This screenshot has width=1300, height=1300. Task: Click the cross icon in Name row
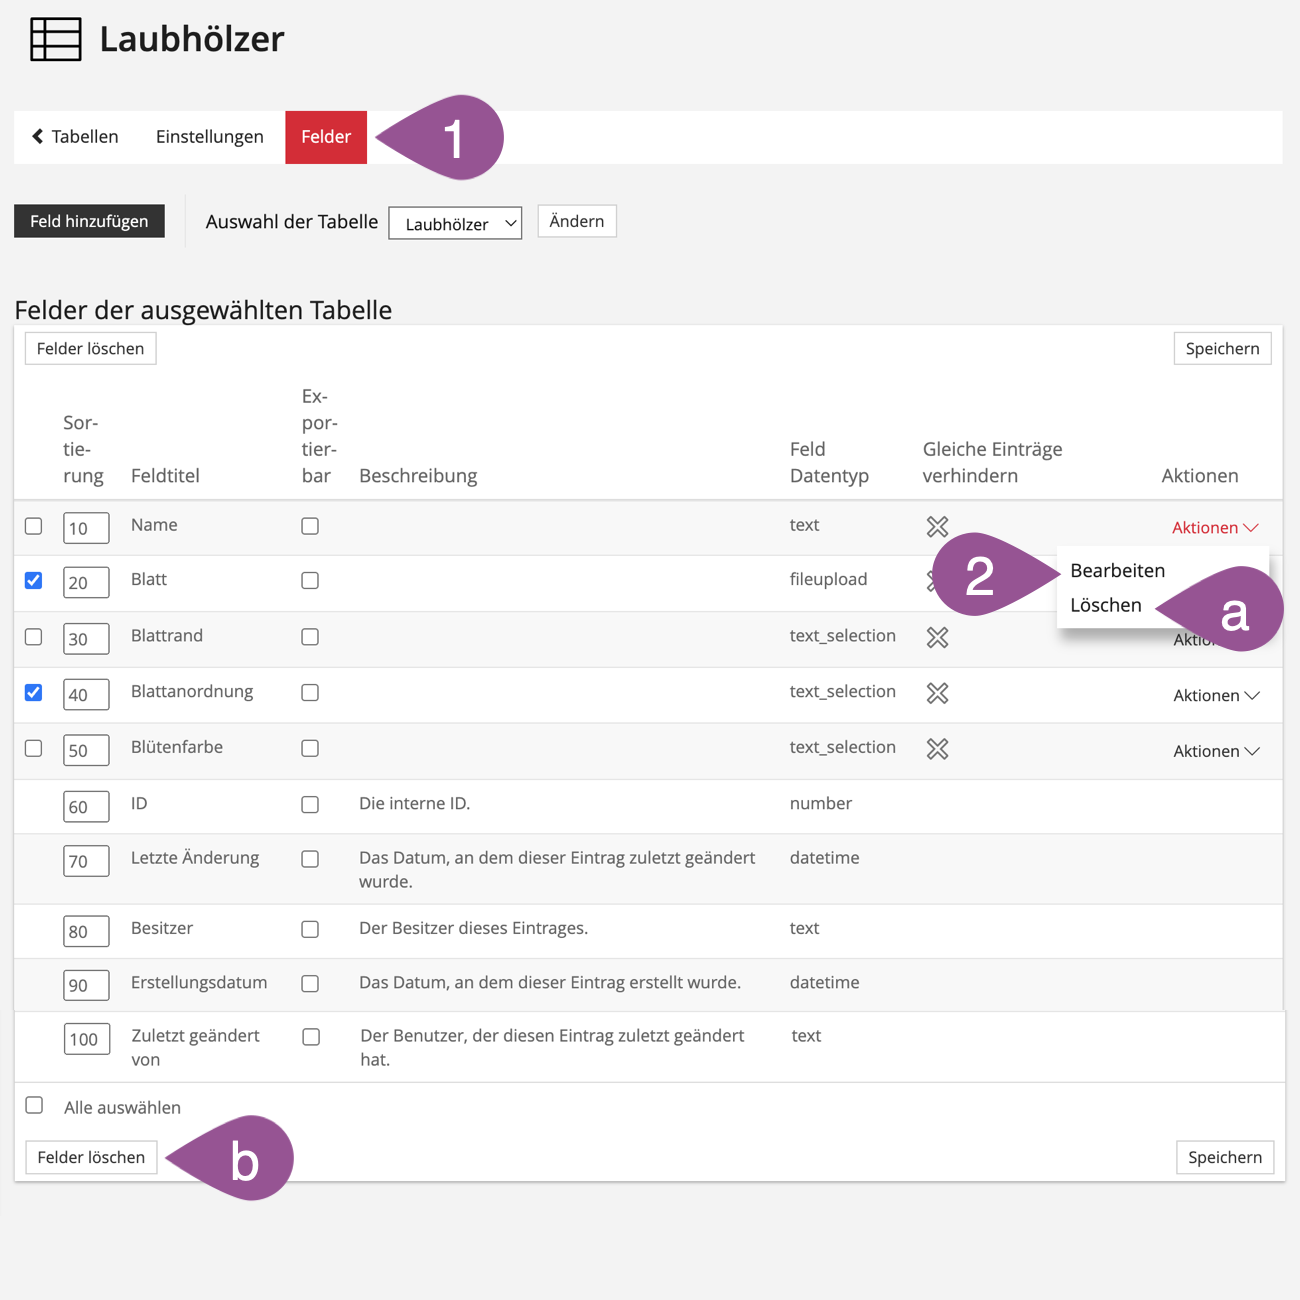point(937,527)
